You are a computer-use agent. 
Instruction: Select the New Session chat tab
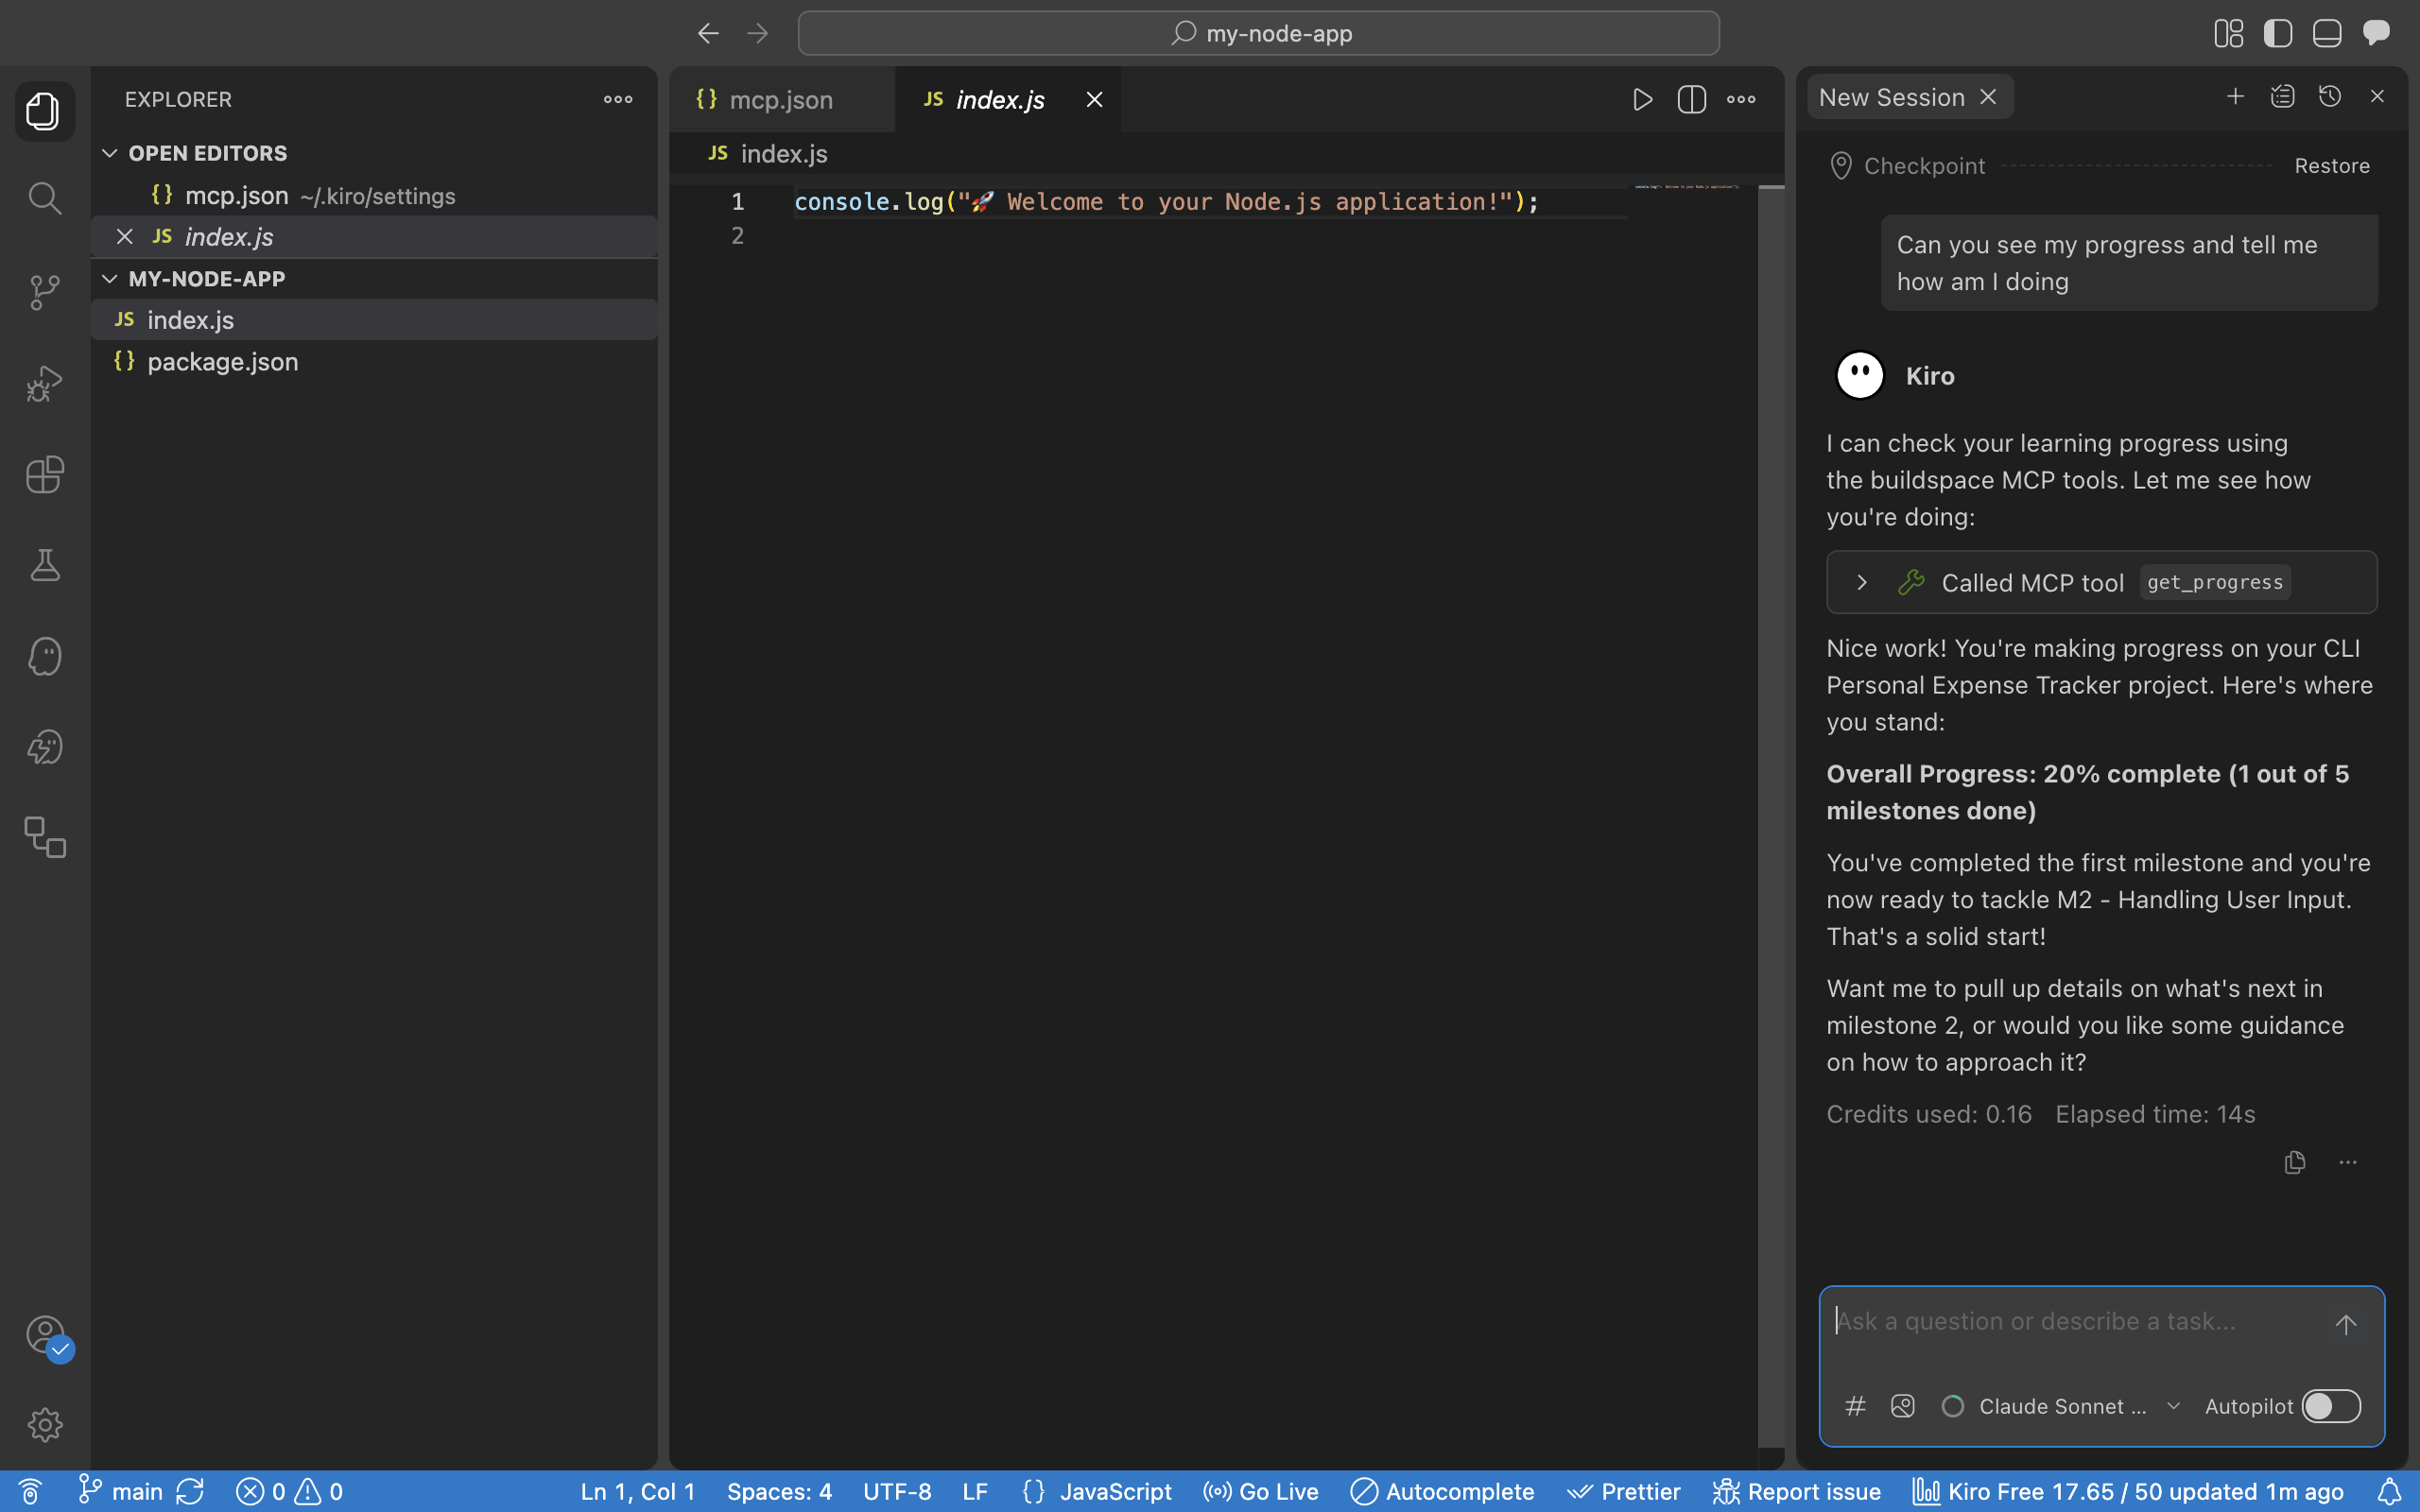pos(1891,97)
